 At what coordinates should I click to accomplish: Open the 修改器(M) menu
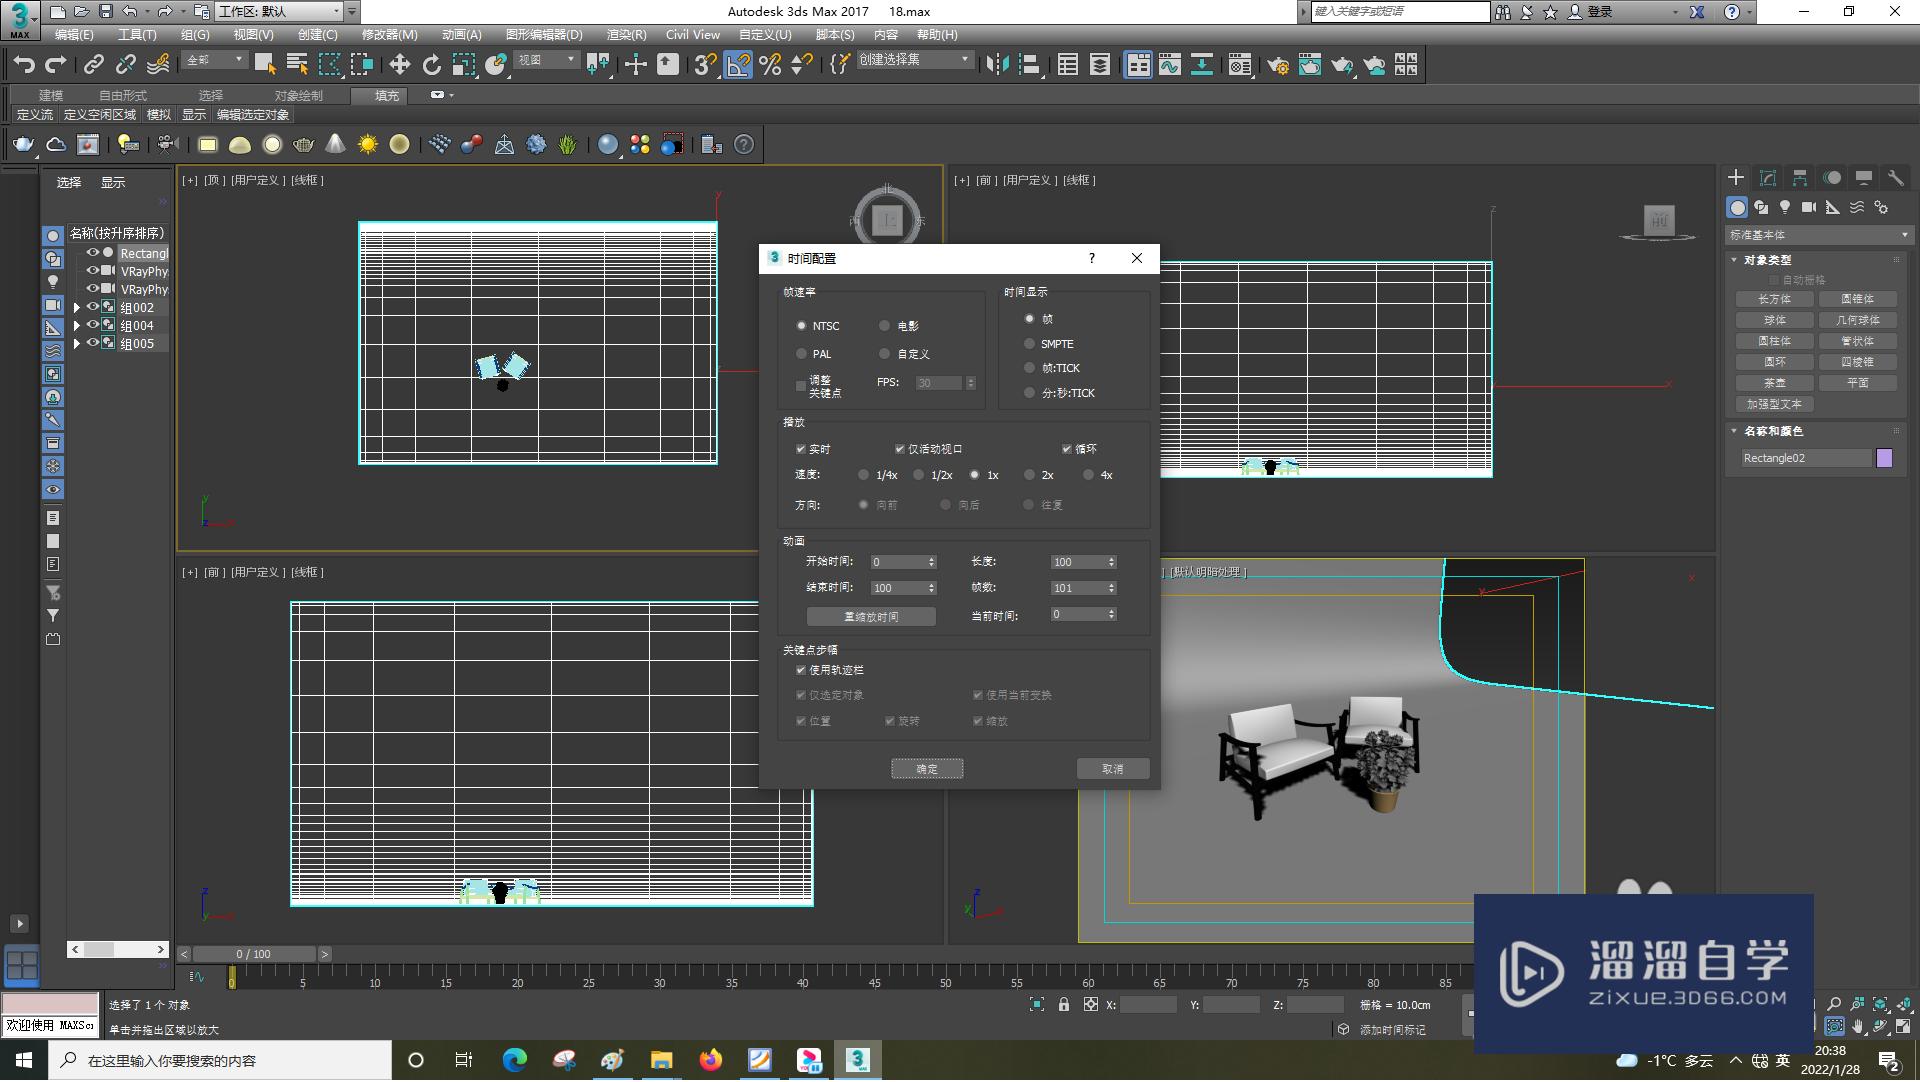[x=389, y=34]
